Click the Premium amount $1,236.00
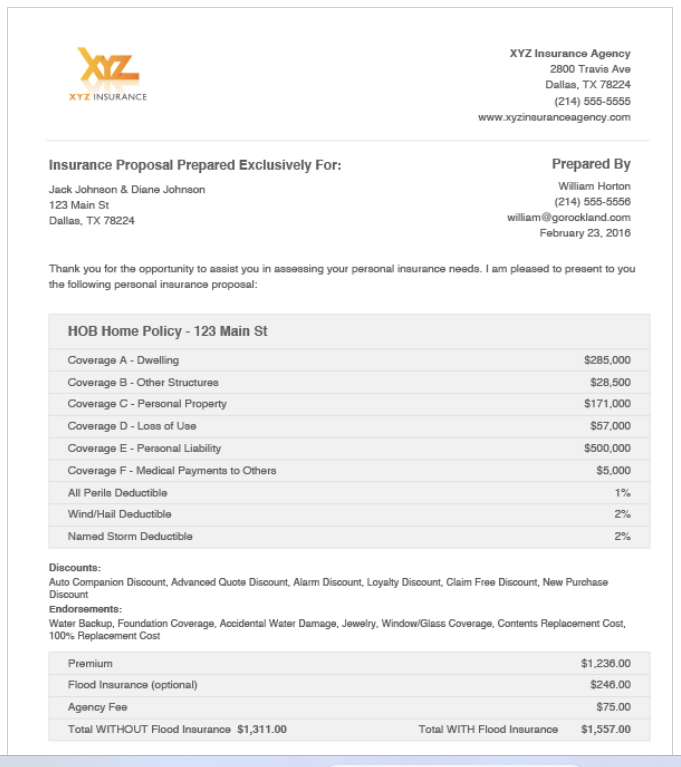 tap(606, 663)
